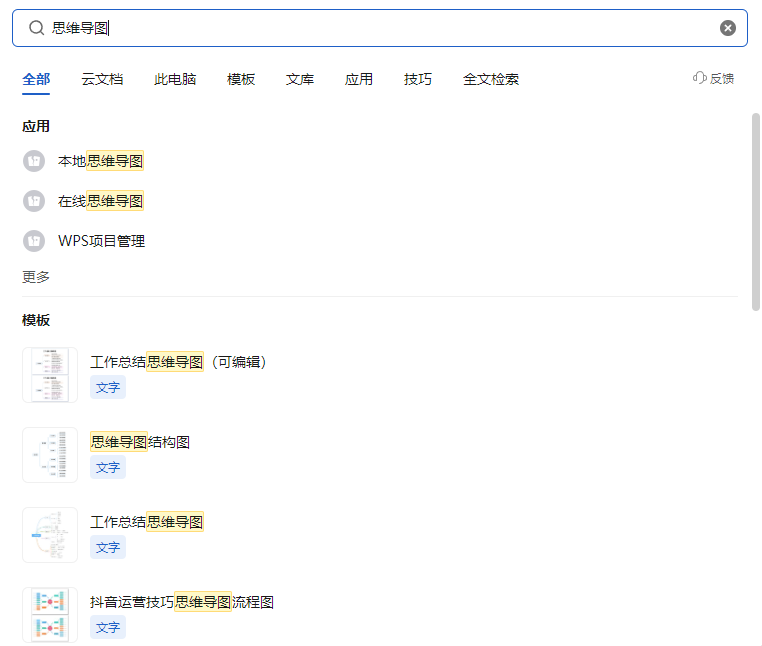Open template 抖音运营技巧思维导图流程图
Viewport: 762px width, 646px height.
click(x=182, y=602)
